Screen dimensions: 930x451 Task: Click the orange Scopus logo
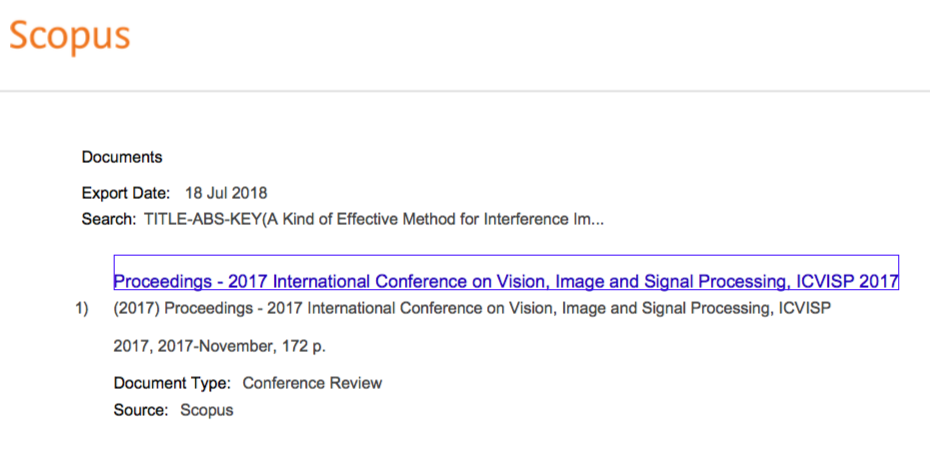coord(69,35)
